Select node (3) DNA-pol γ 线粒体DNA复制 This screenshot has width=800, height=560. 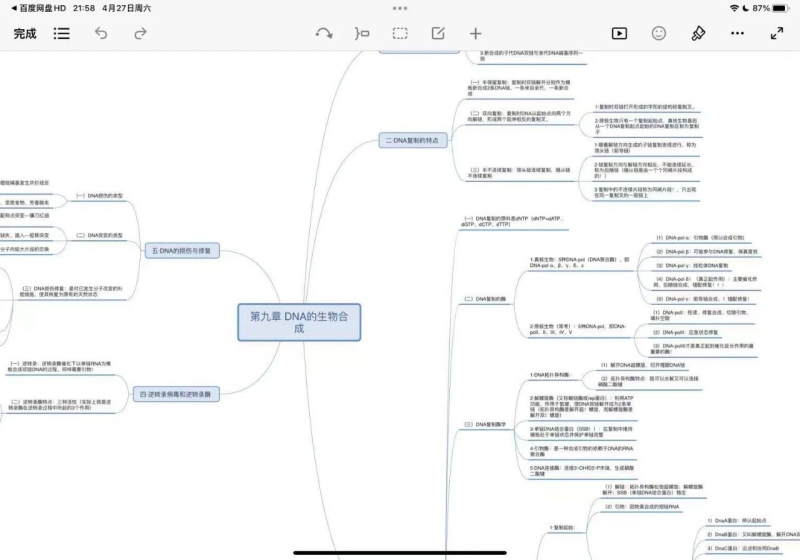[692, 266]
